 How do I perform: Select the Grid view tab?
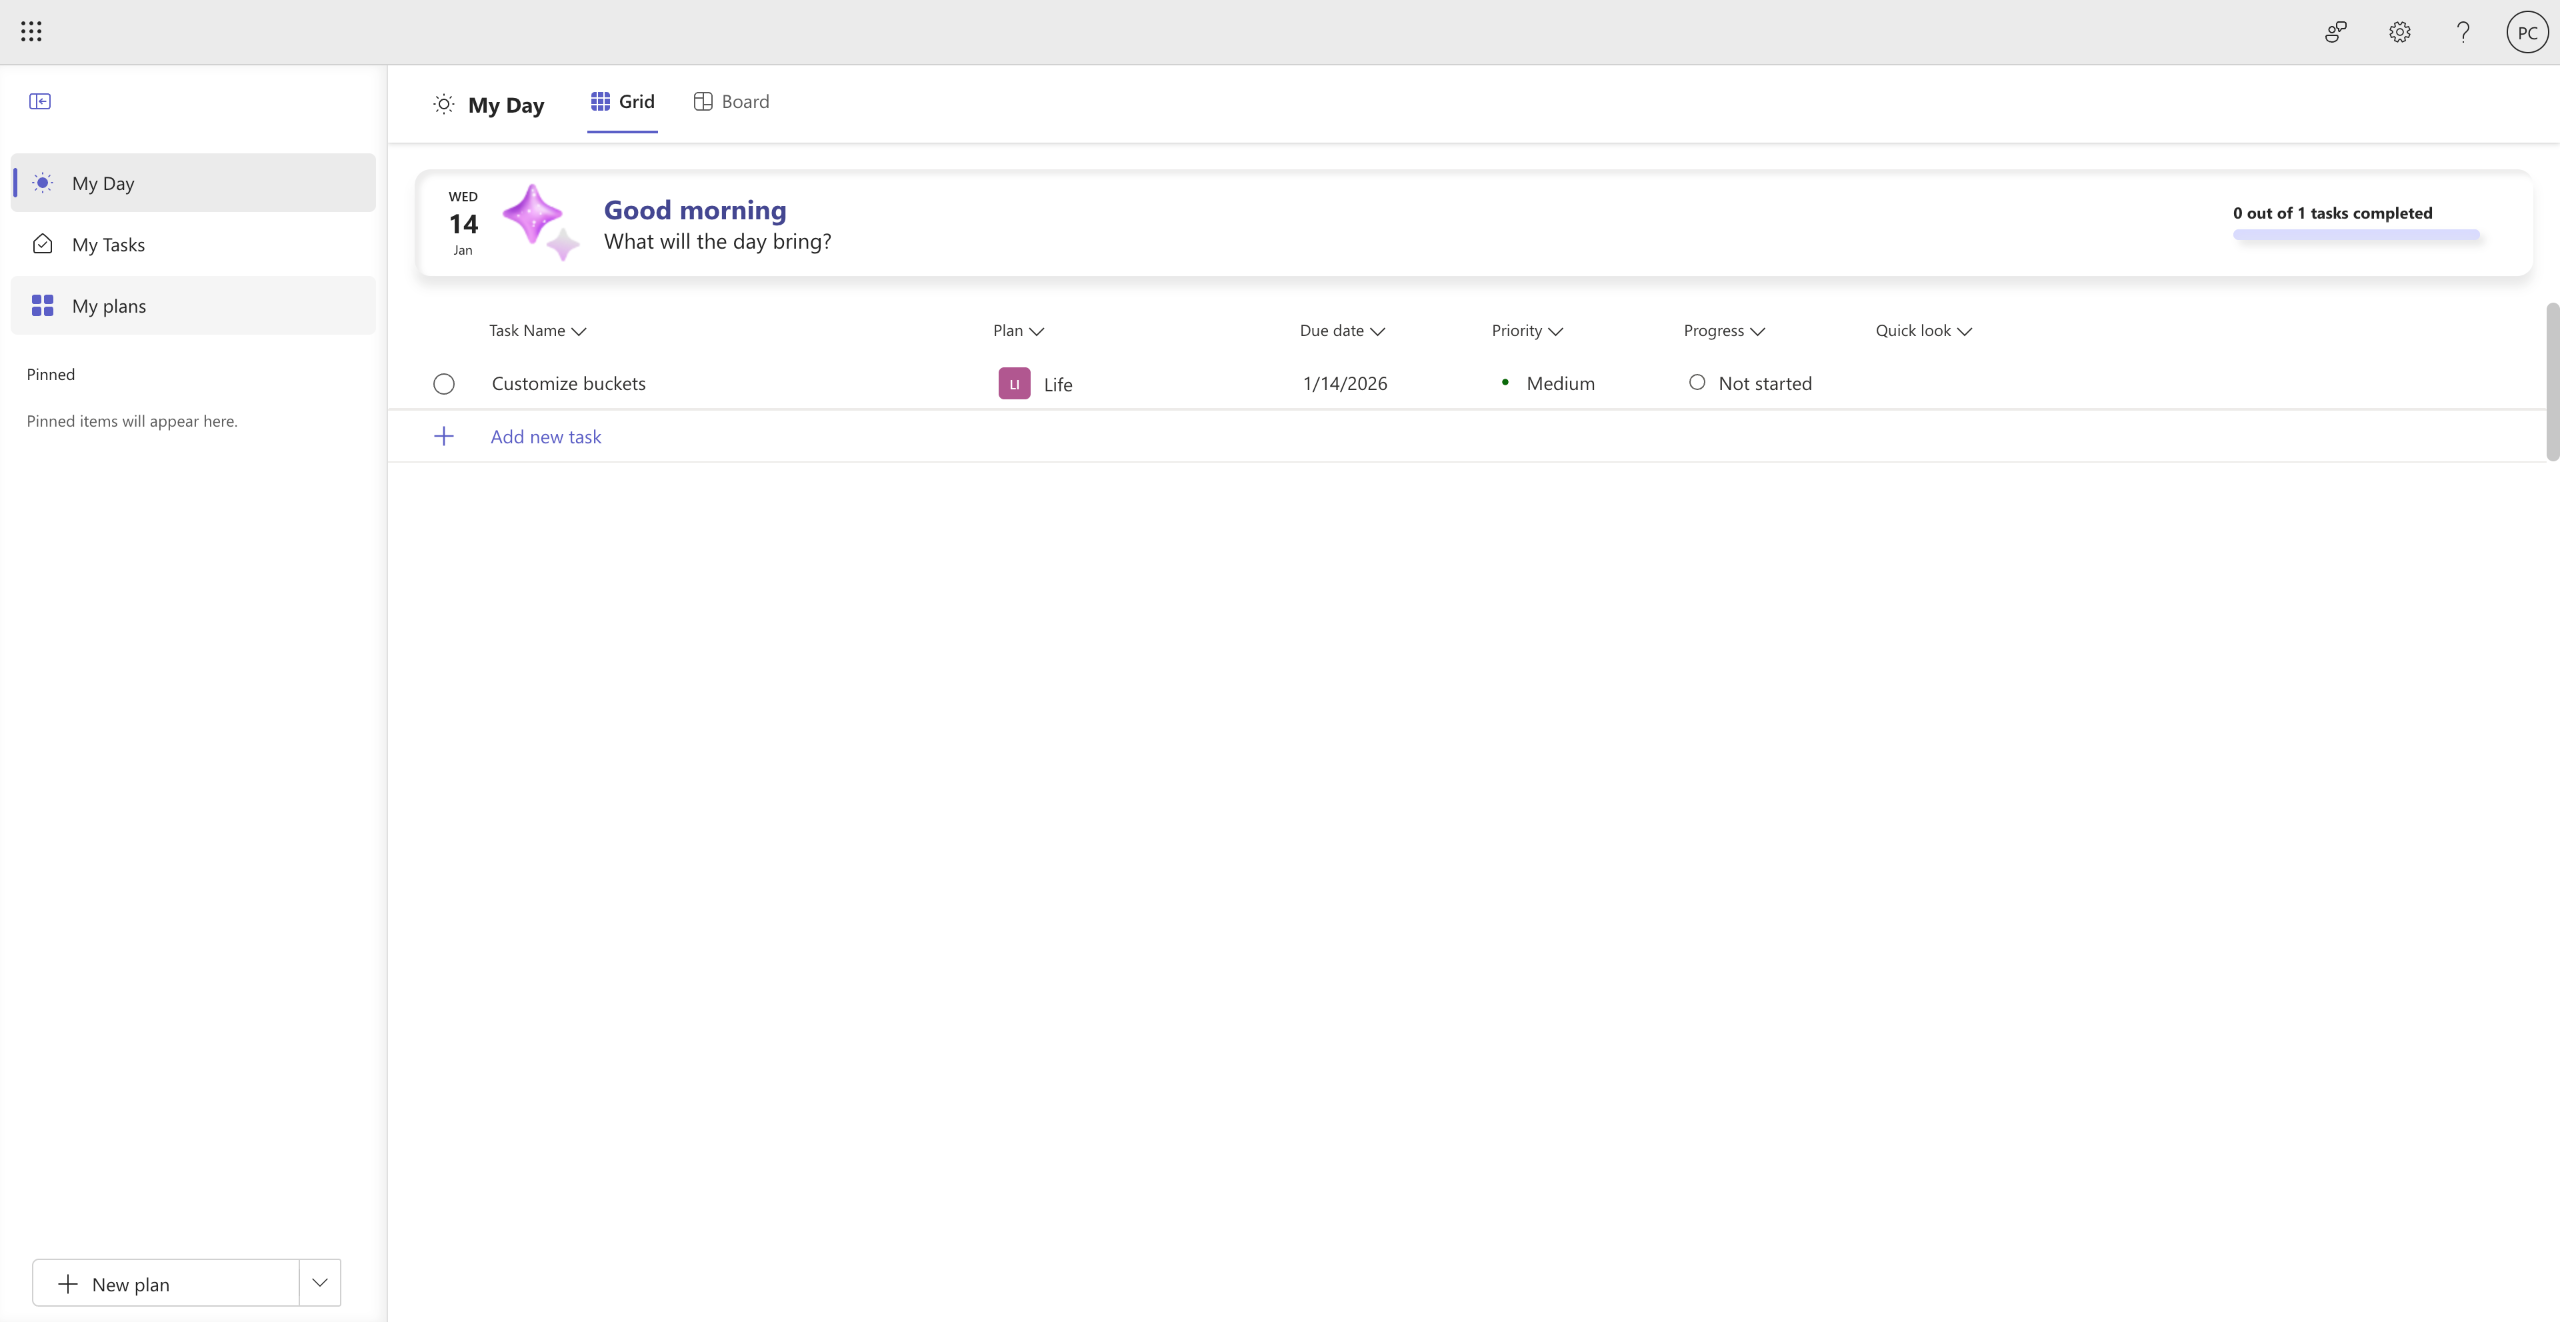pos(622,101)
